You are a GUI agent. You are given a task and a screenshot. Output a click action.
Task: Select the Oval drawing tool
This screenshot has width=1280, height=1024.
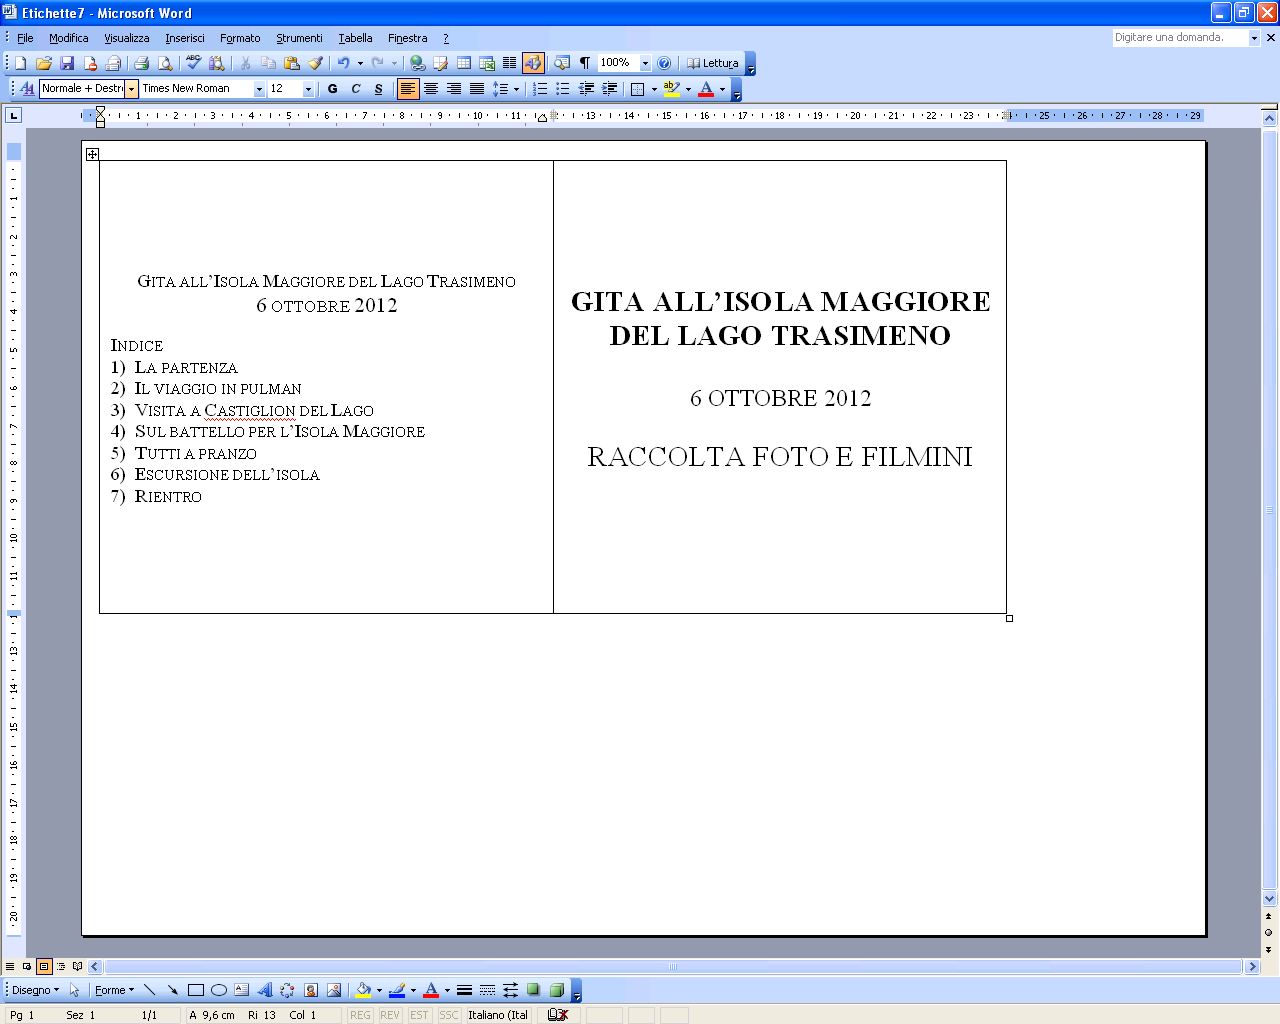coord(218,990)
